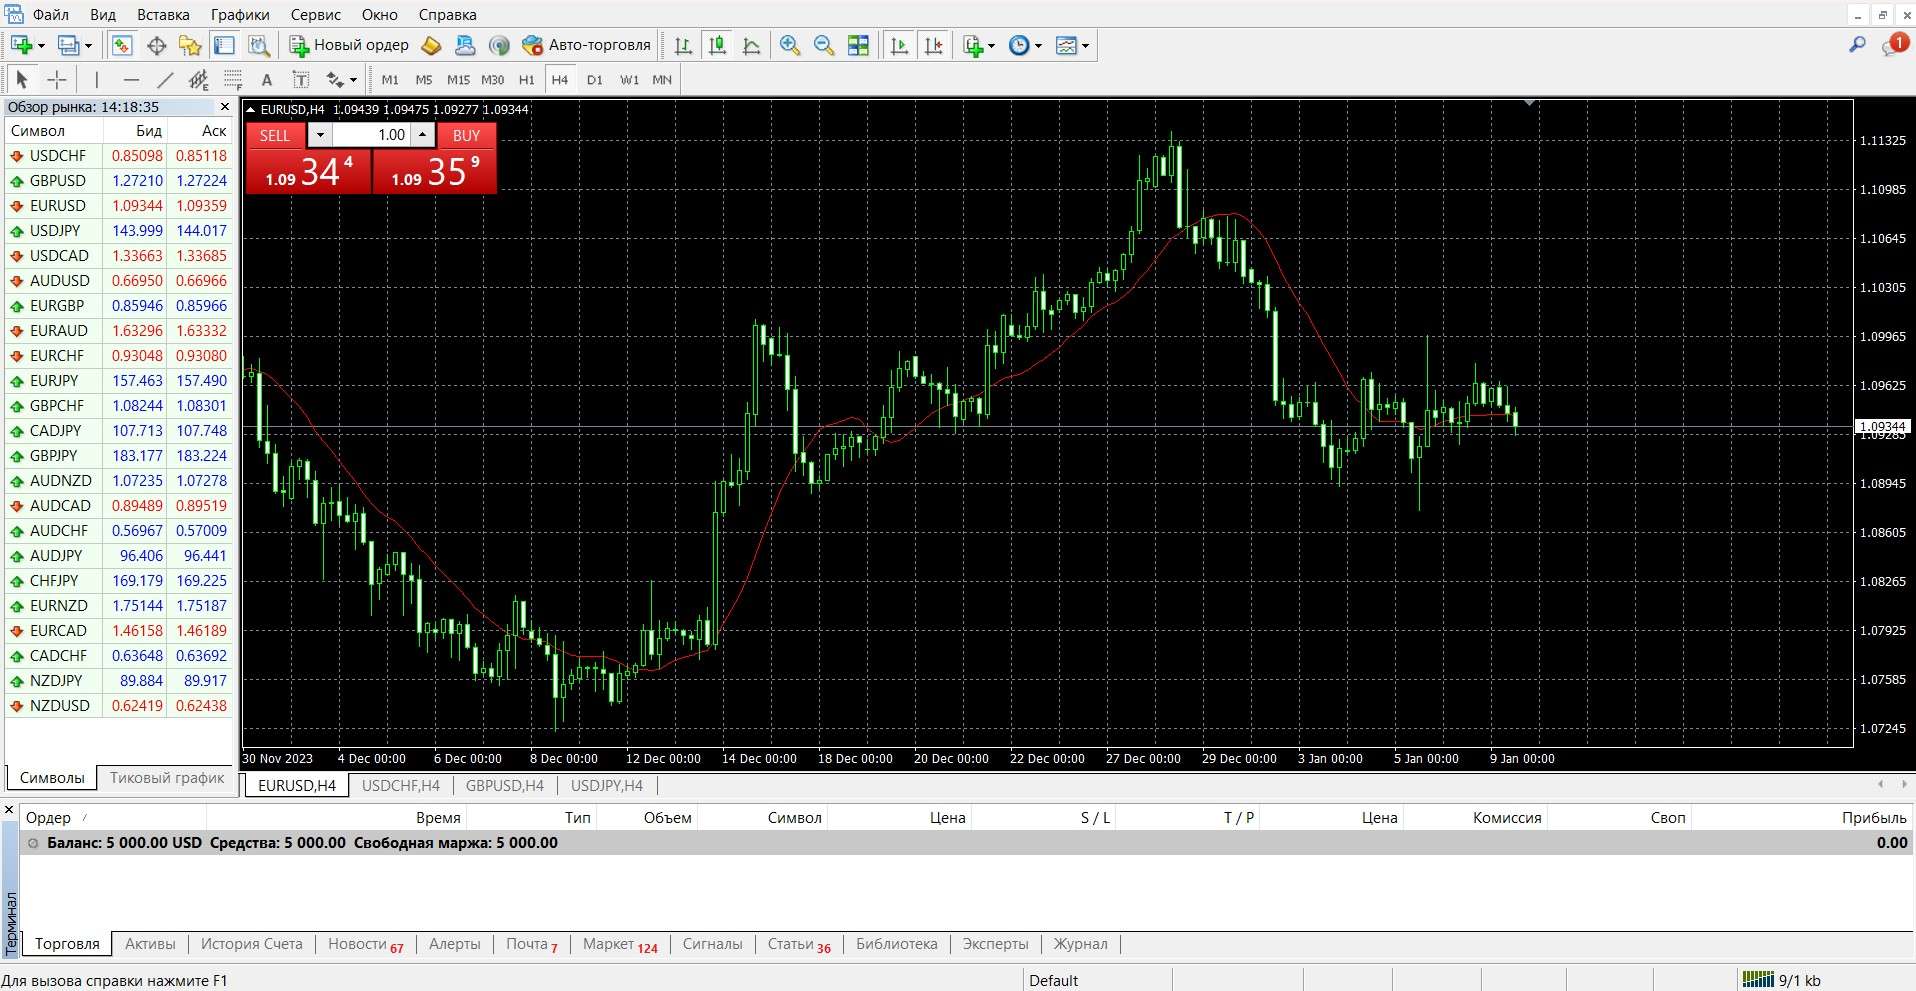Image resolution: width=1916 pixels, height=991 pixels.
Task: Select the Vertical Line drawing tool
Action: click(x=97, y=80)
